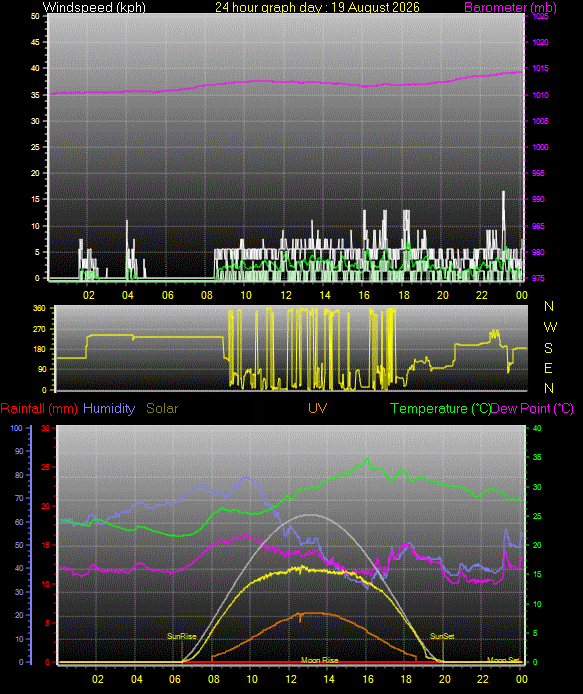Click the 1010 barometer scale value

point(540,95)
